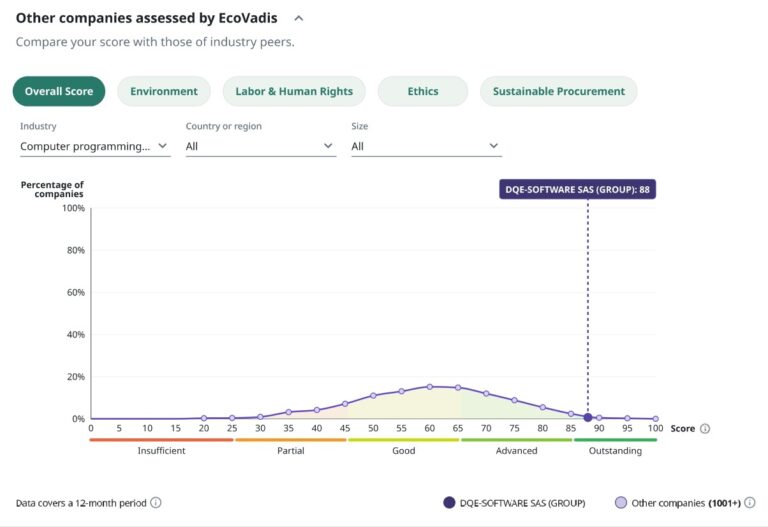Click info icon next to Score axis label
768x527 pixels.
(705, 429)
